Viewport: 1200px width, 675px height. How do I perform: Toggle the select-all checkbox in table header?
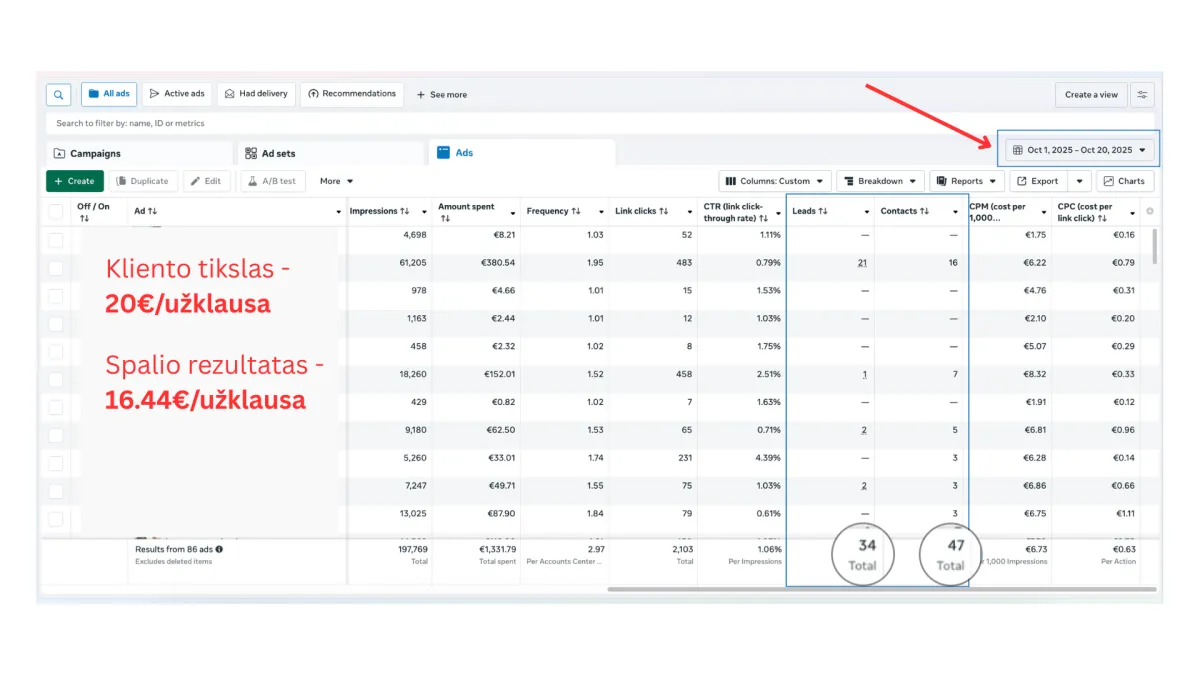click(x=56, y=211)
